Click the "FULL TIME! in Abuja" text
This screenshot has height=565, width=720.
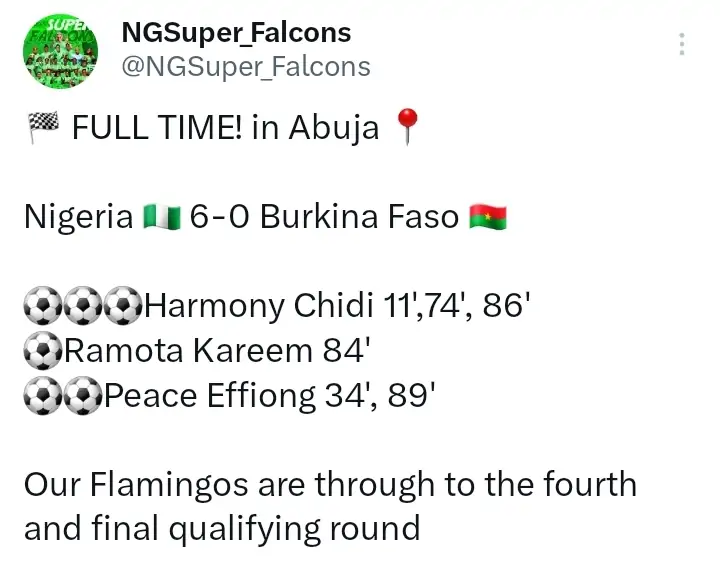pos(225,128)
